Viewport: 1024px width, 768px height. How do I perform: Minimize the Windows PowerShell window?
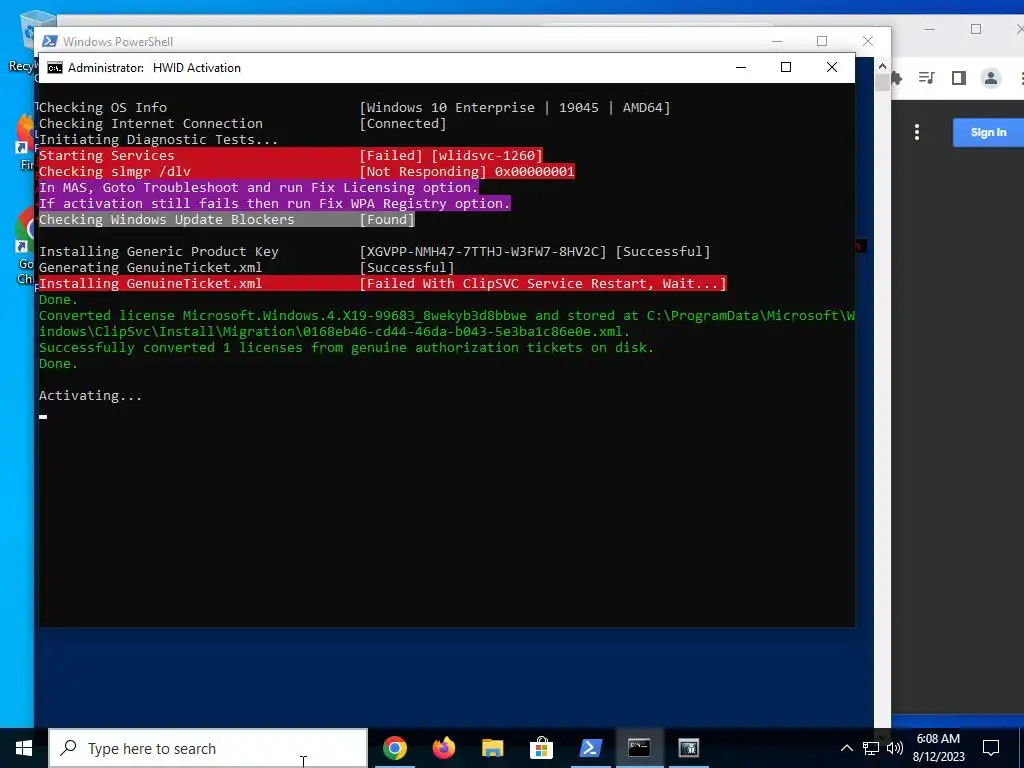[776, 41]
